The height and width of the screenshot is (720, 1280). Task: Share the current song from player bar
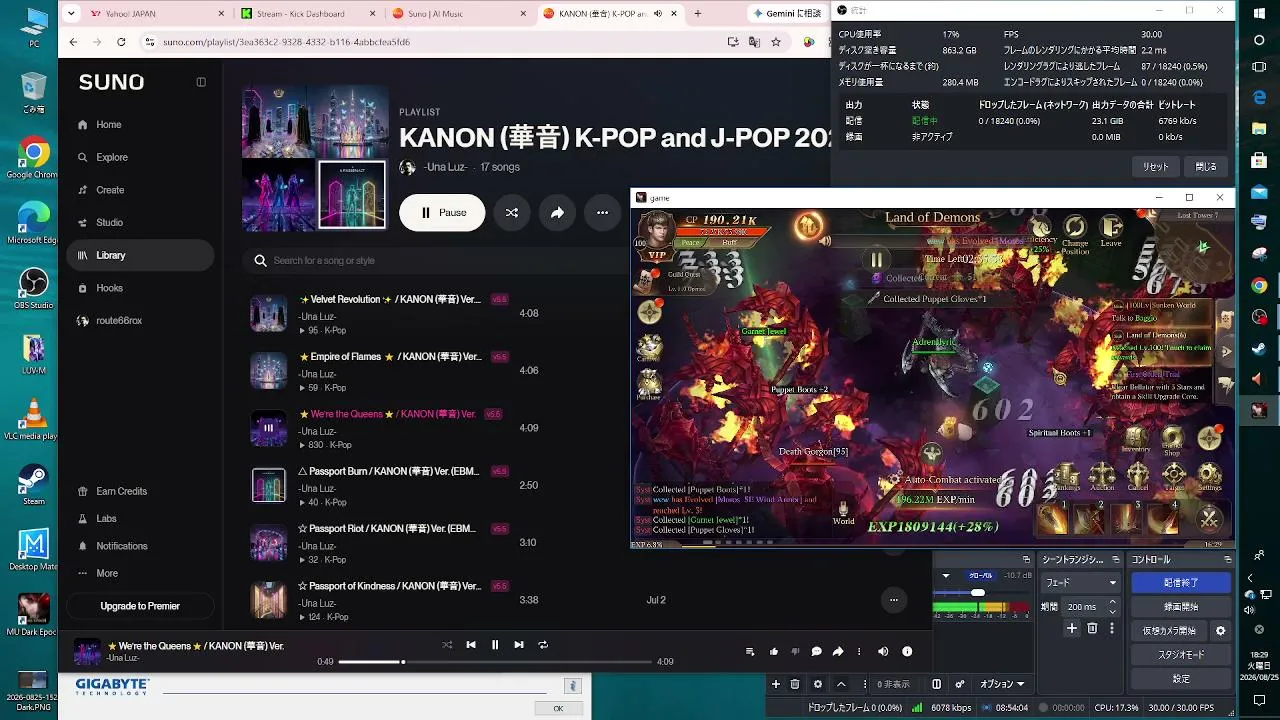838,652
